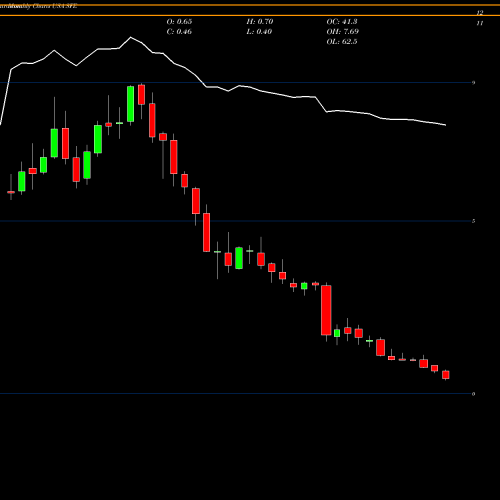Click the 0 price axis label
This screenshot has height=500, width=500.
[473, 394]
